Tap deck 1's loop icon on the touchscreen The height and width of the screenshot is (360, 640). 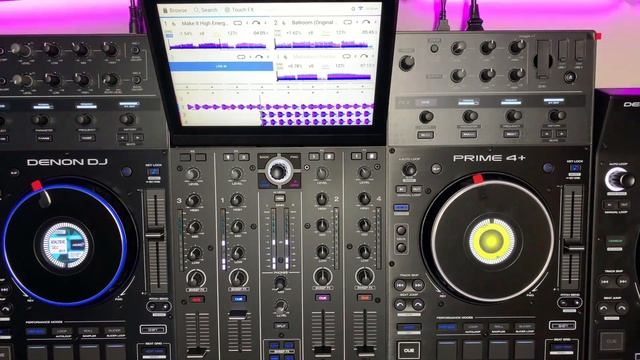point(238,23)
